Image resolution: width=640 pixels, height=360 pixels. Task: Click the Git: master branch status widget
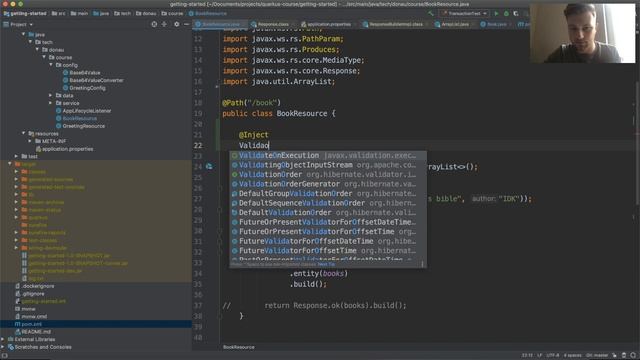597,356
